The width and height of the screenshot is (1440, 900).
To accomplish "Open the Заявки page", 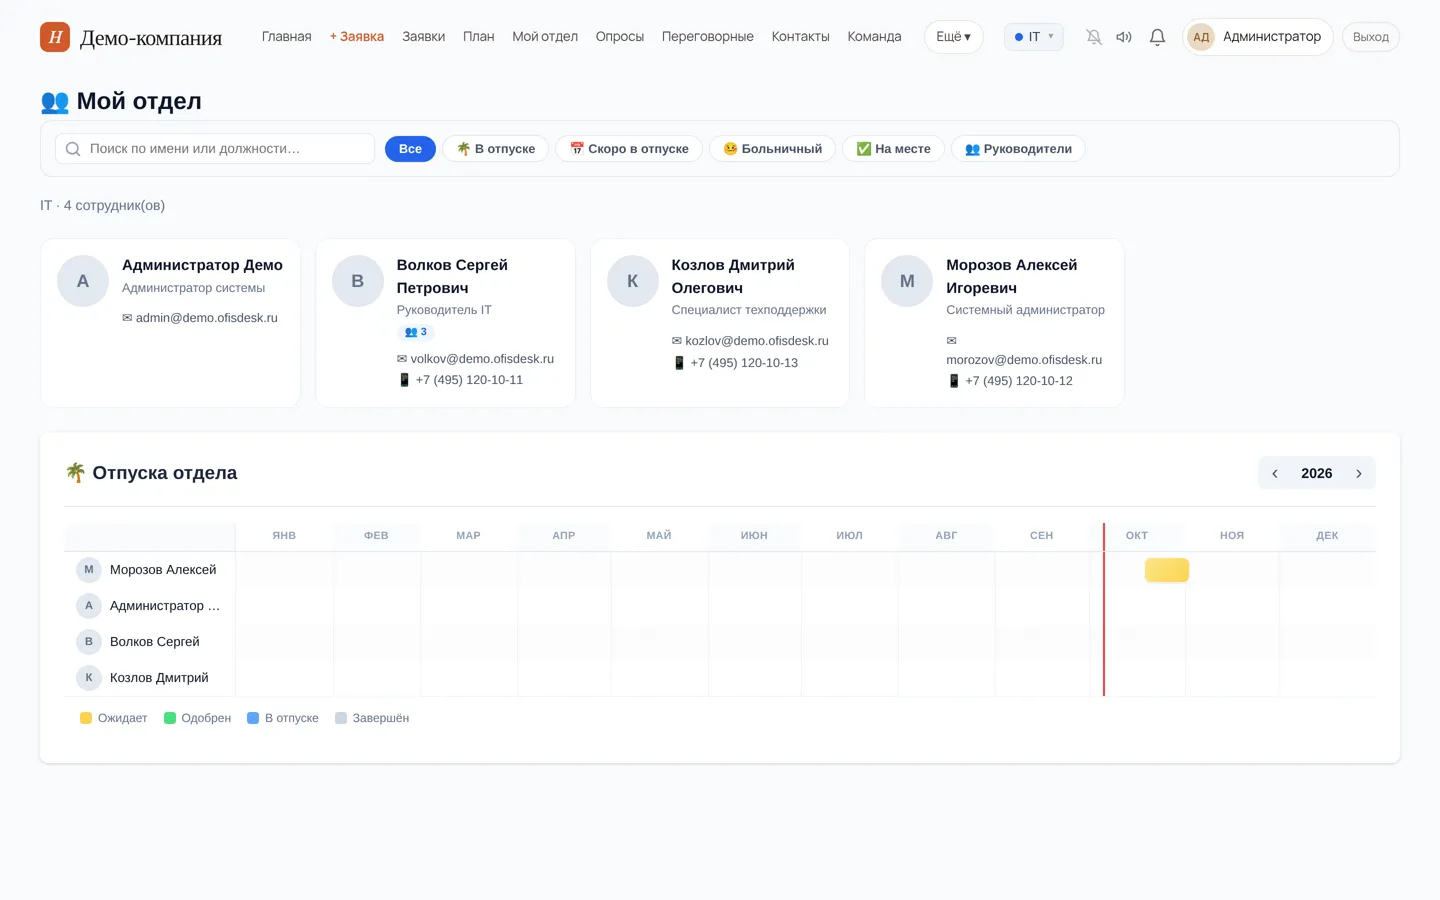I will pos(424,37).
